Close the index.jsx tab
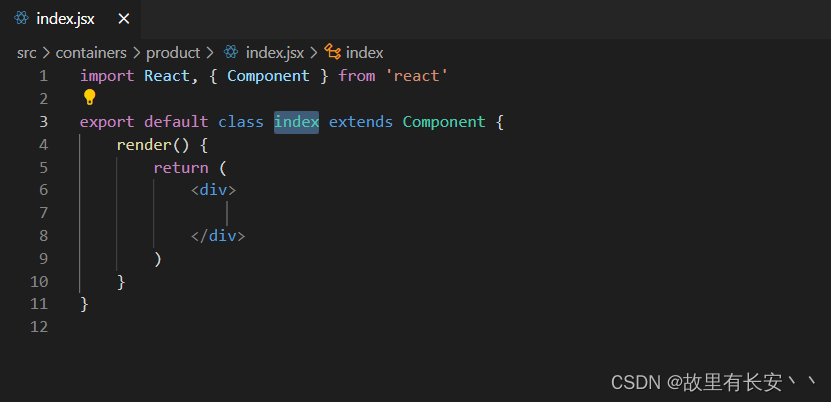The height and width of the screenshot is (402, 831). (123, 19)
